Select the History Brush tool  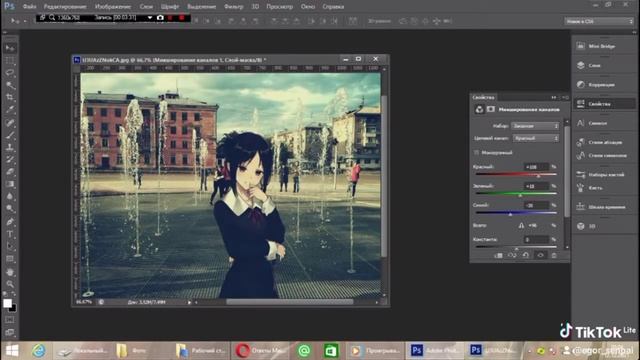click(x=10, y=159)
